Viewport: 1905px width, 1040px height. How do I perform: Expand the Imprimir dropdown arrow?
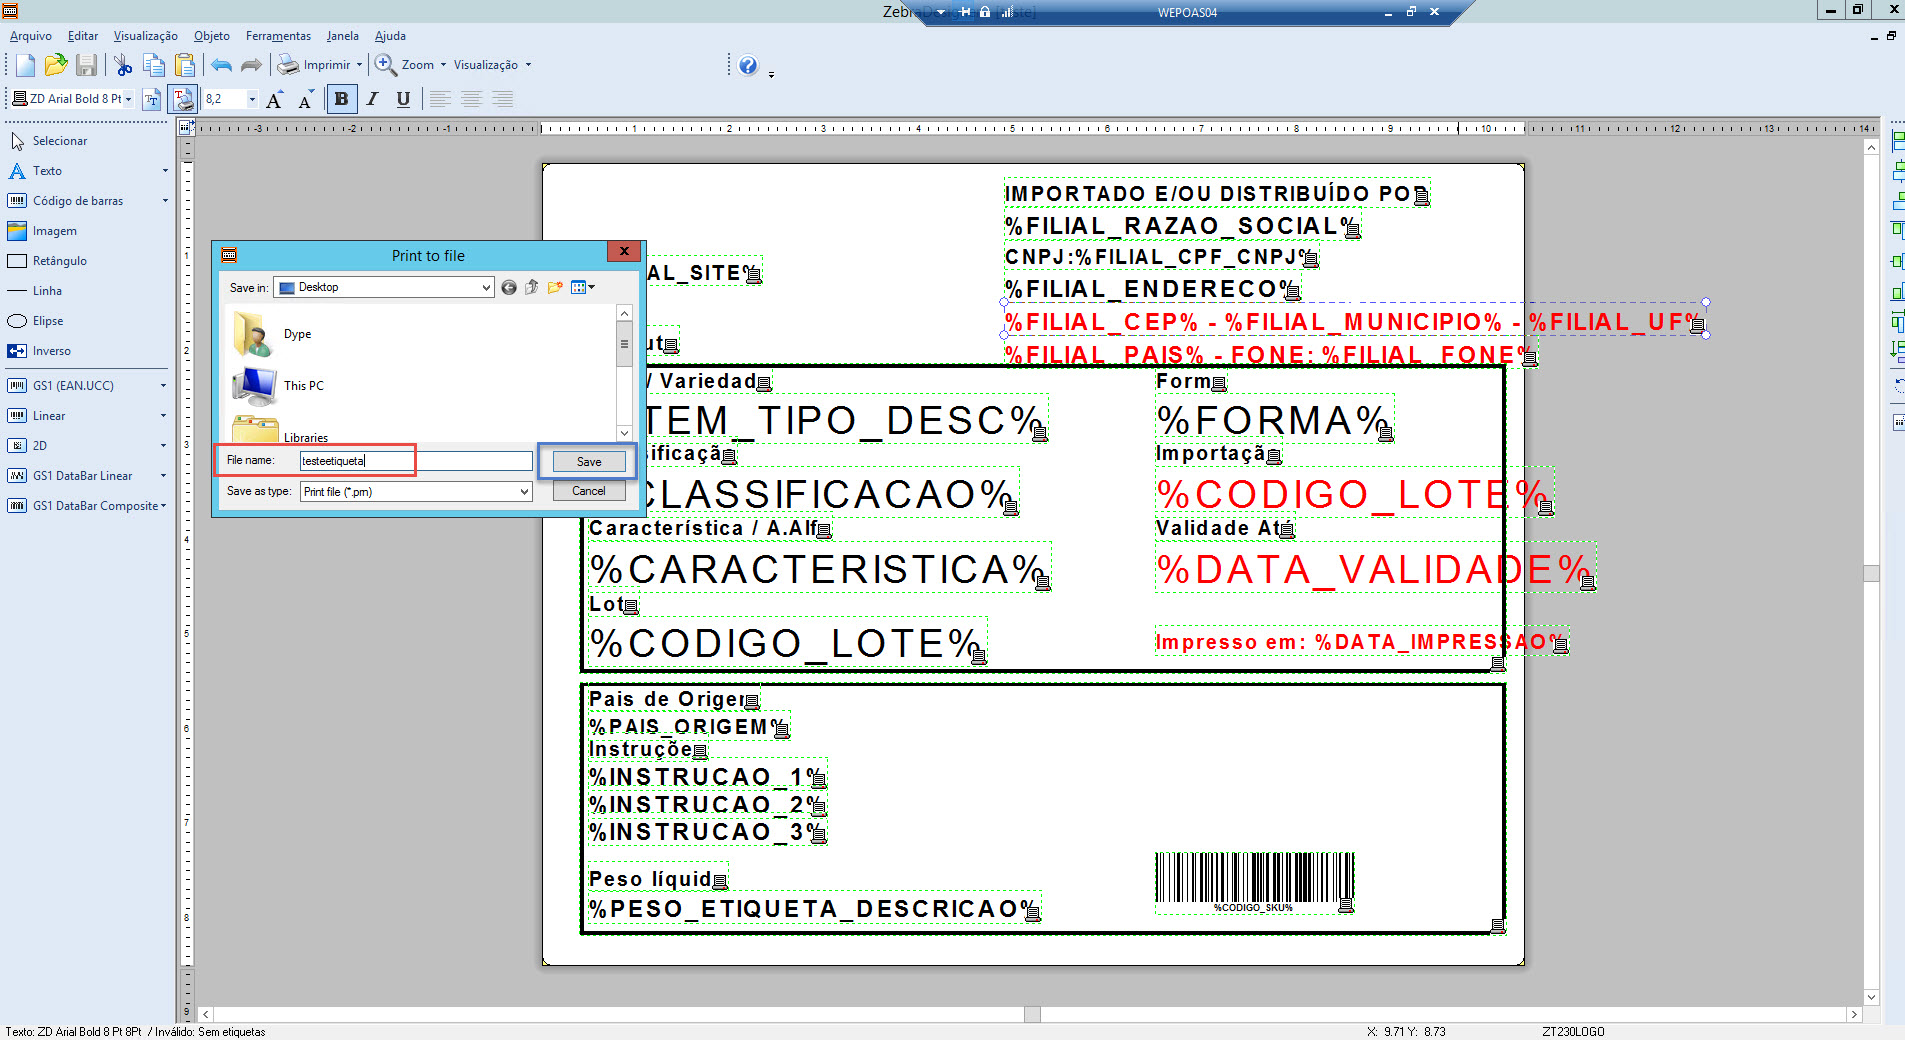click(359, 65)
